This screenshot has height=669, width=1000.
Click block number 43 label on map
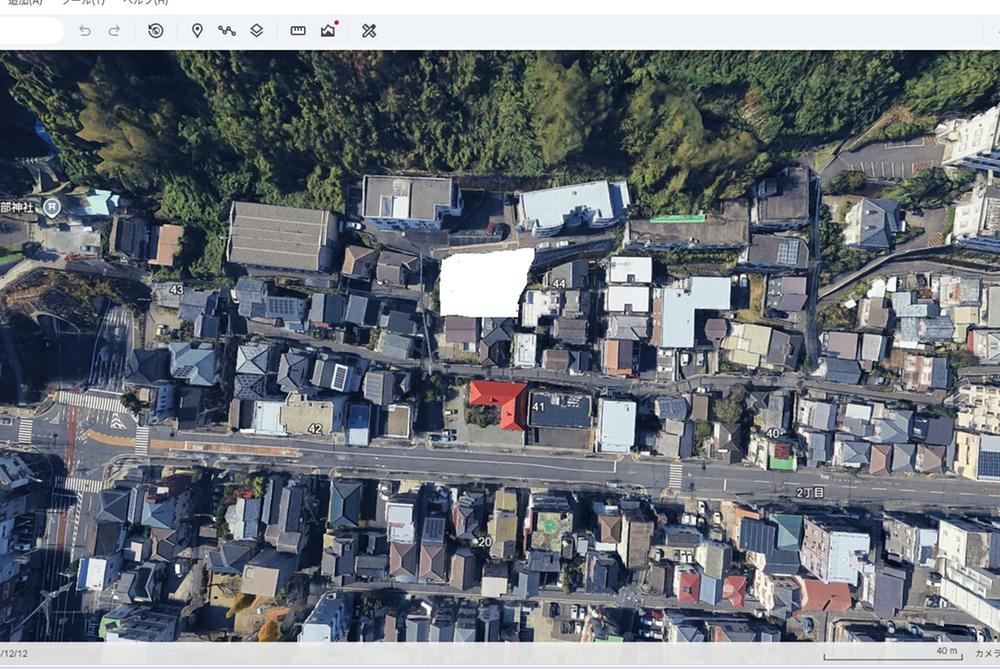tap(176, 290)
